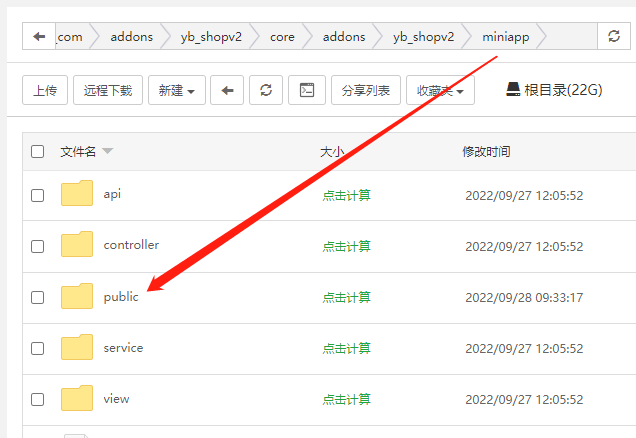Open the controller folder name
Viewport: 636px width, 438px height.
point(131,245)
